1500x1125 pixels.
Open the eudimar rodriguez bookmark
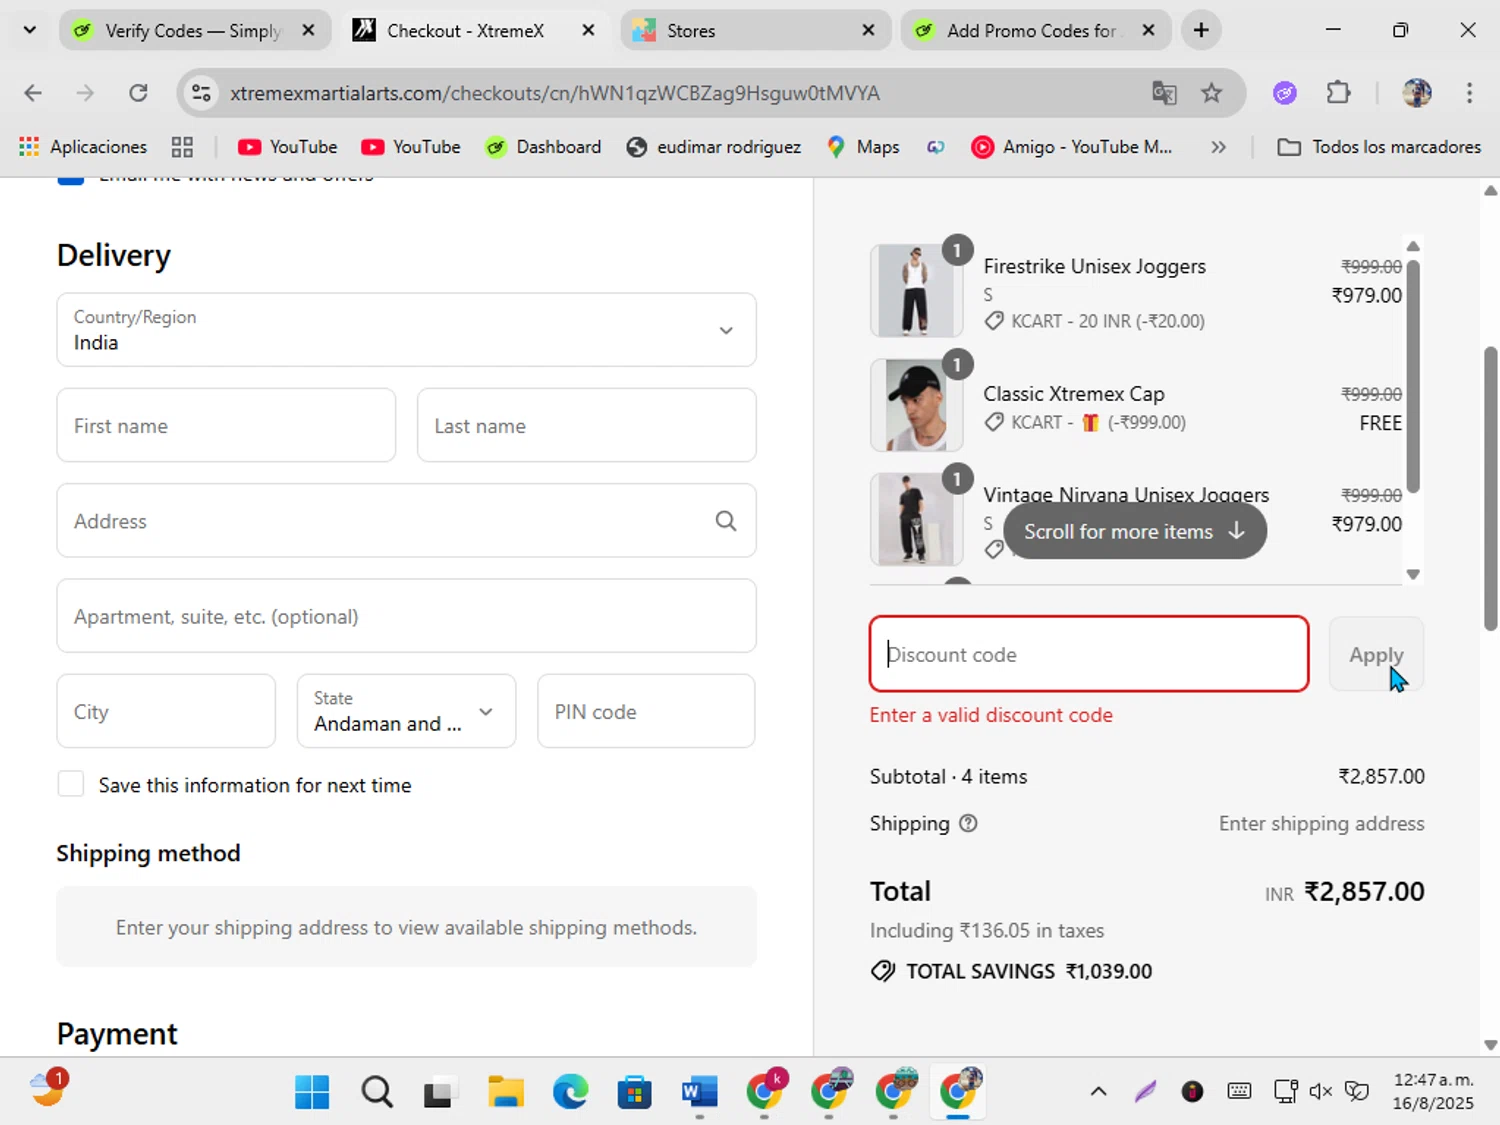(x=714, y=147)
